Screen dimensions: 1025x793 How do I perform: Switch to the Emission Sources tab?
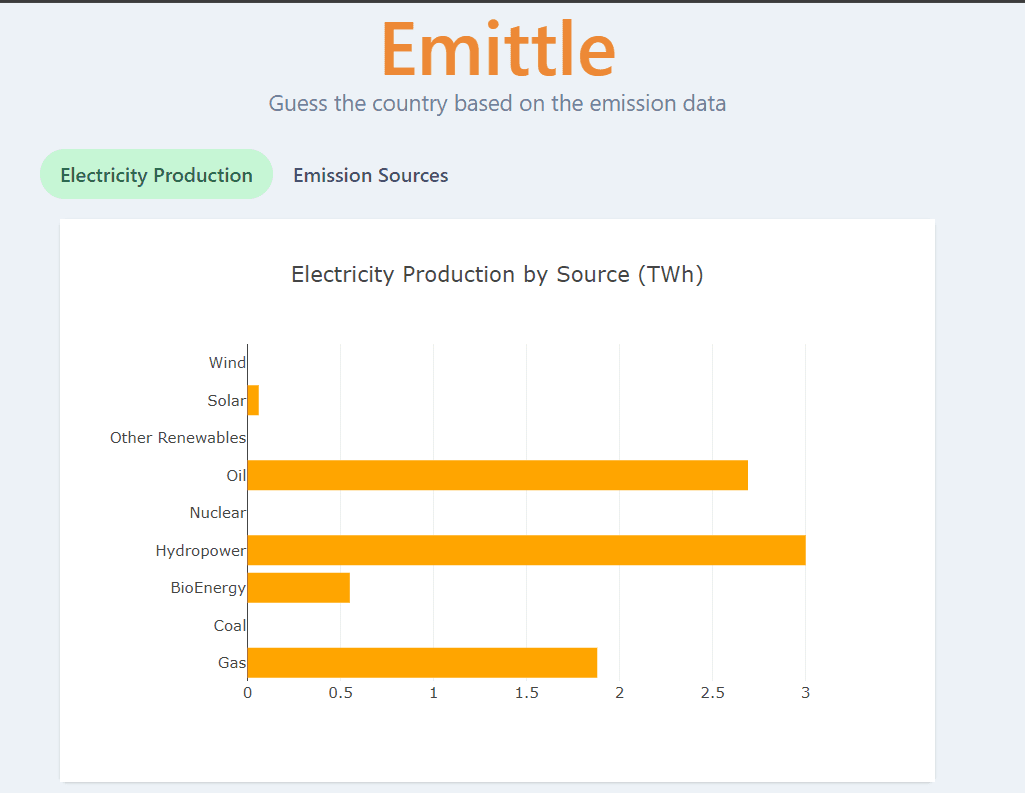tap(370, 175)
